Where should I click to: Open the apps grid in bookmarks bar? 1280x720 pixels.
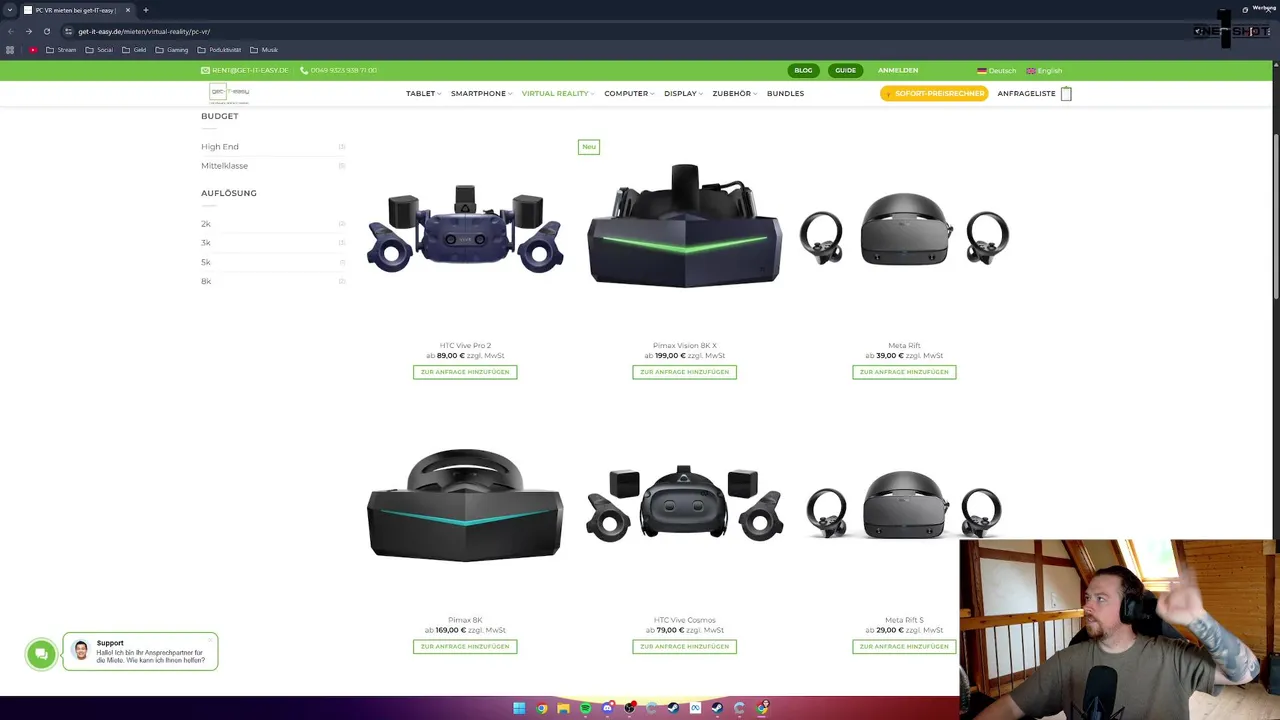(x=10, y=50)
